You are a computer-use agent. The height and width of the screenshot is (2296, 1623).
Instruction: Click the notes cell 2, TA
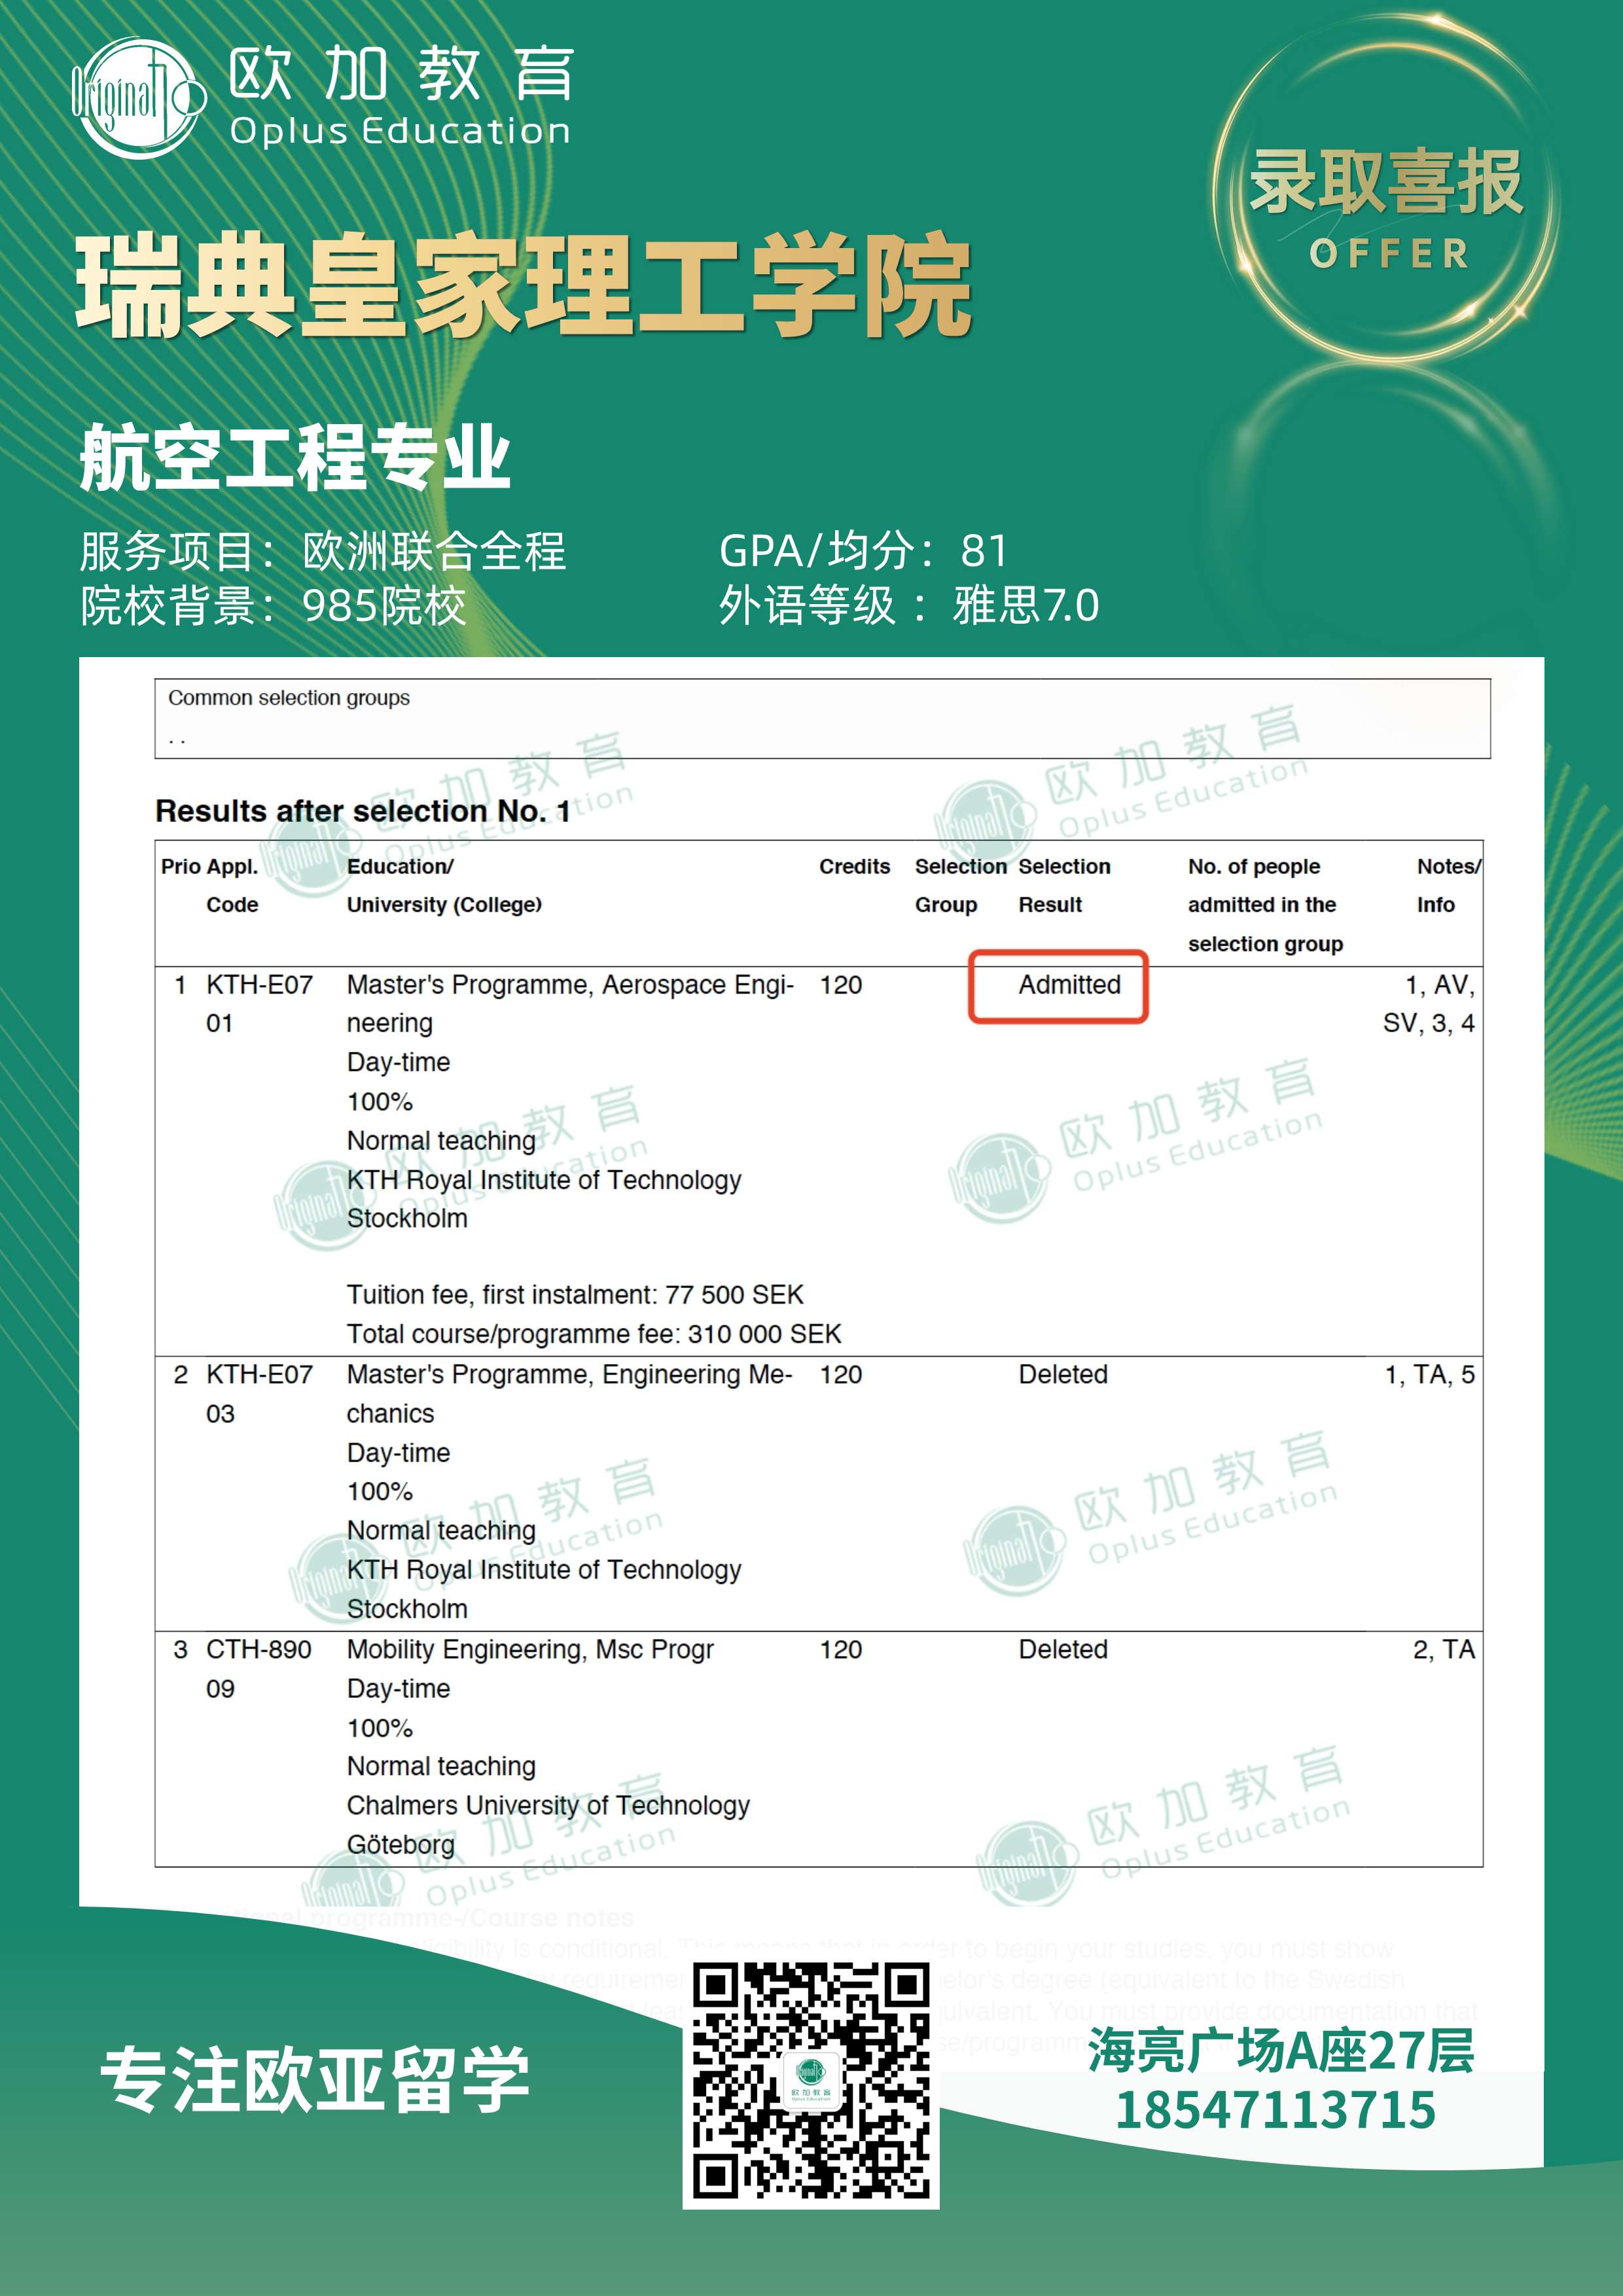[1444, 1650]
